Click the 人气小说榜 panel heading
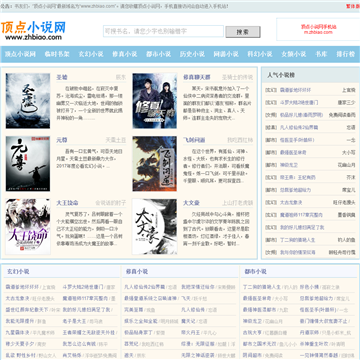 pyautogui.click(x=281, y=75)
